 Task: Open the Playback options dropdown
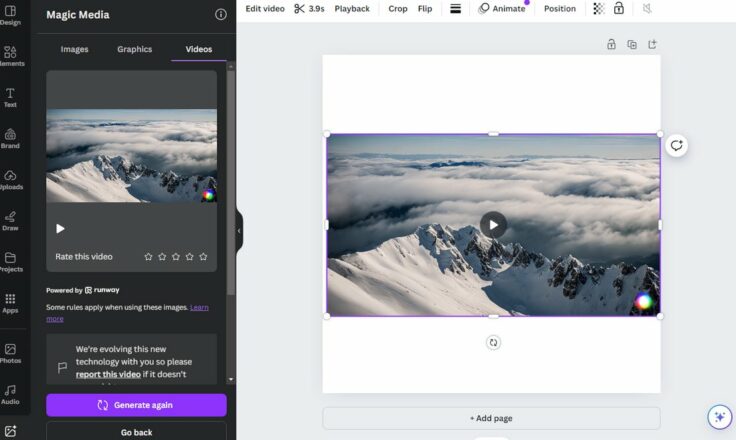pos(351,9)
